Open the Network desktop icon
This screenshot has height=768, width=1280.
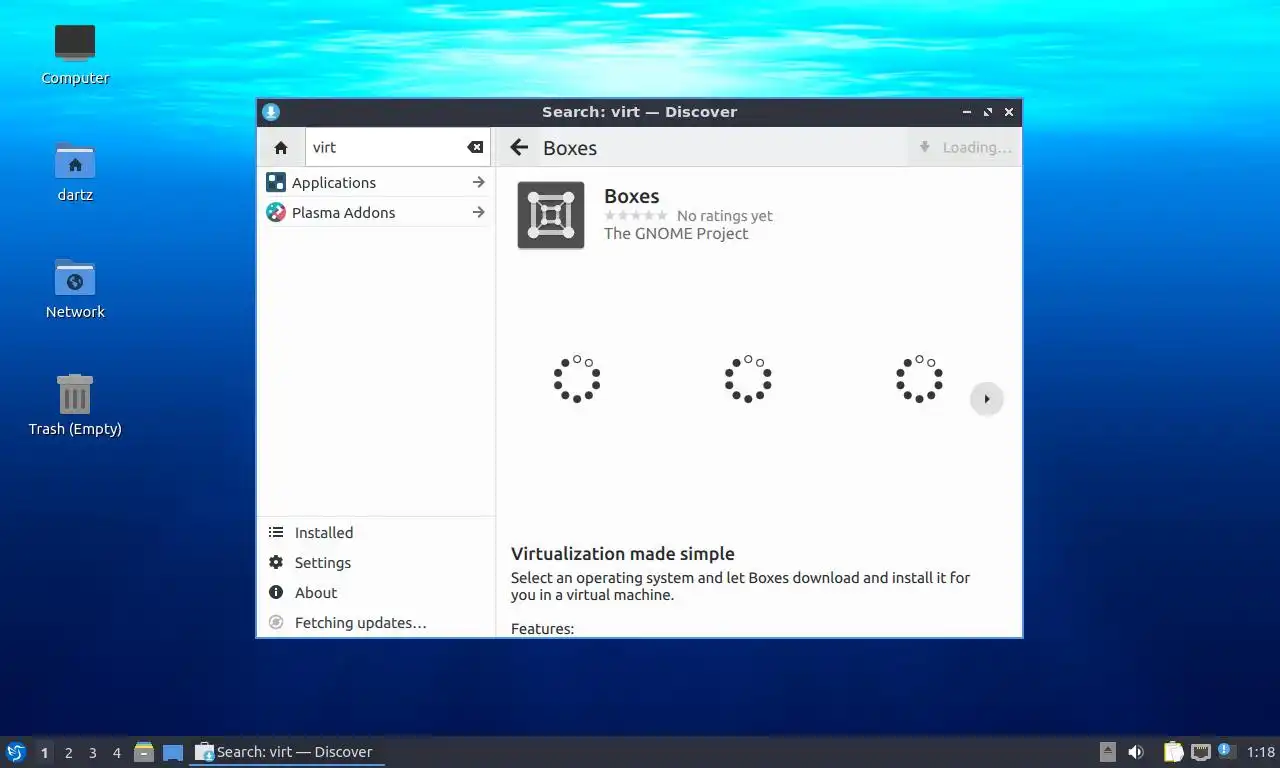tap(75, 288)
